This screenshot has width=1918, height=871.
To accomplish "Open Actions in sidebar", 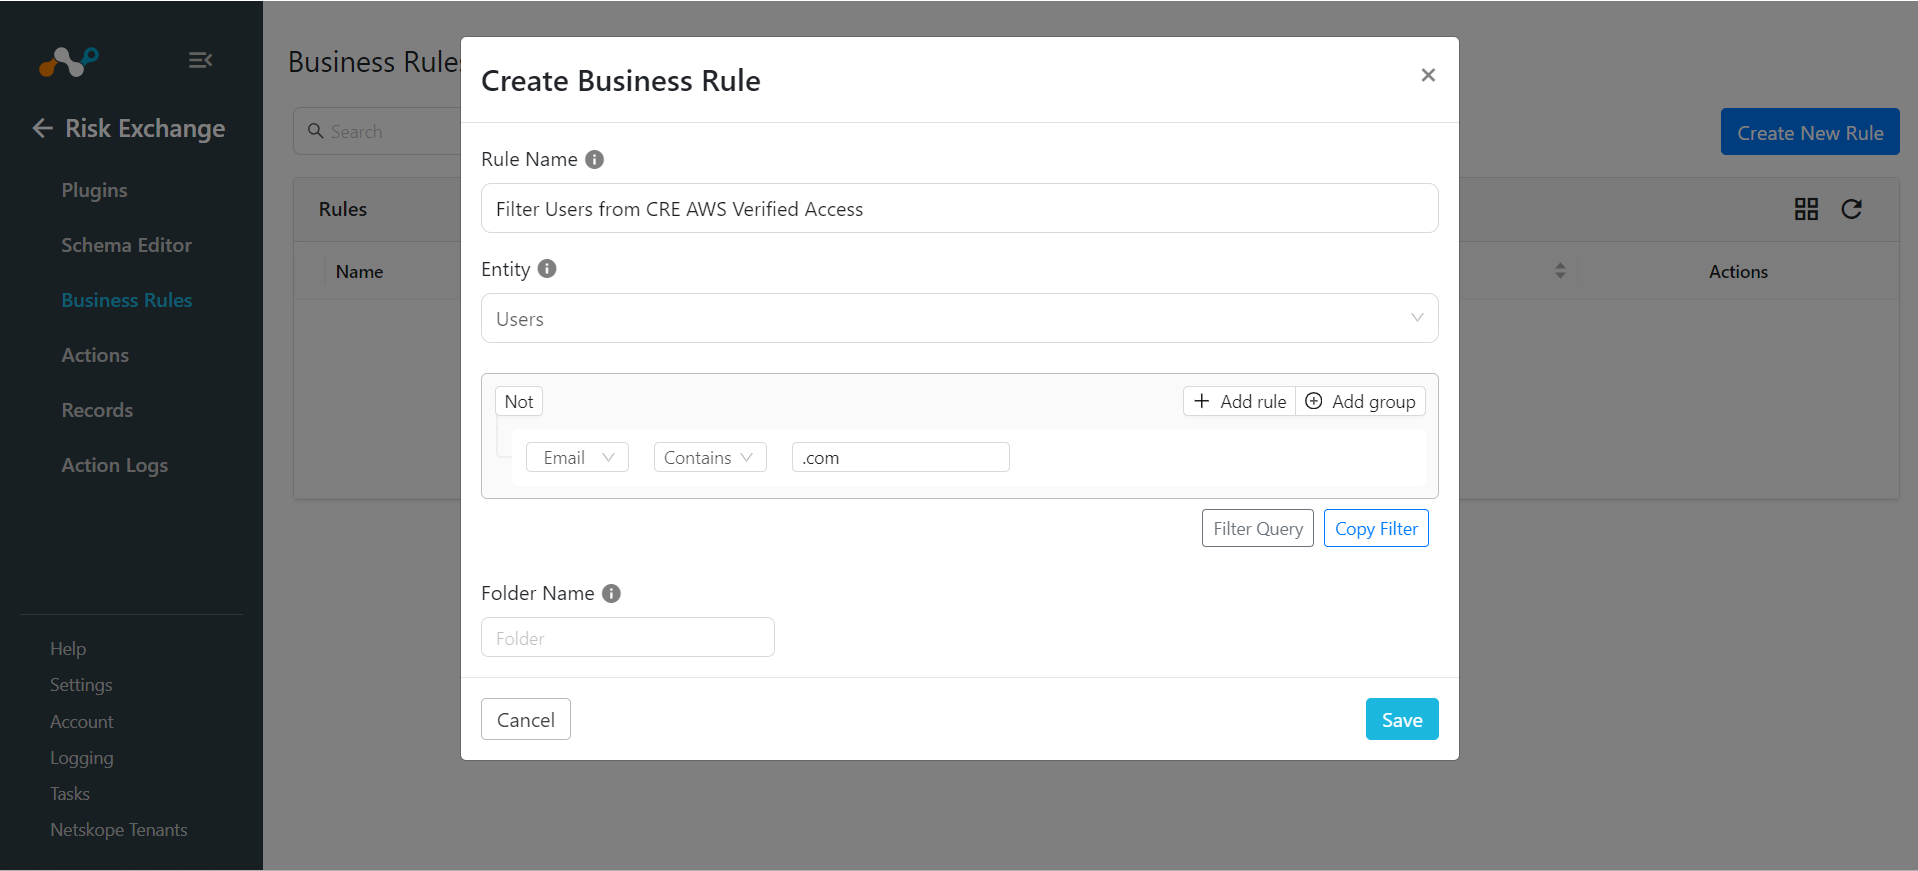I will [95, 355].
